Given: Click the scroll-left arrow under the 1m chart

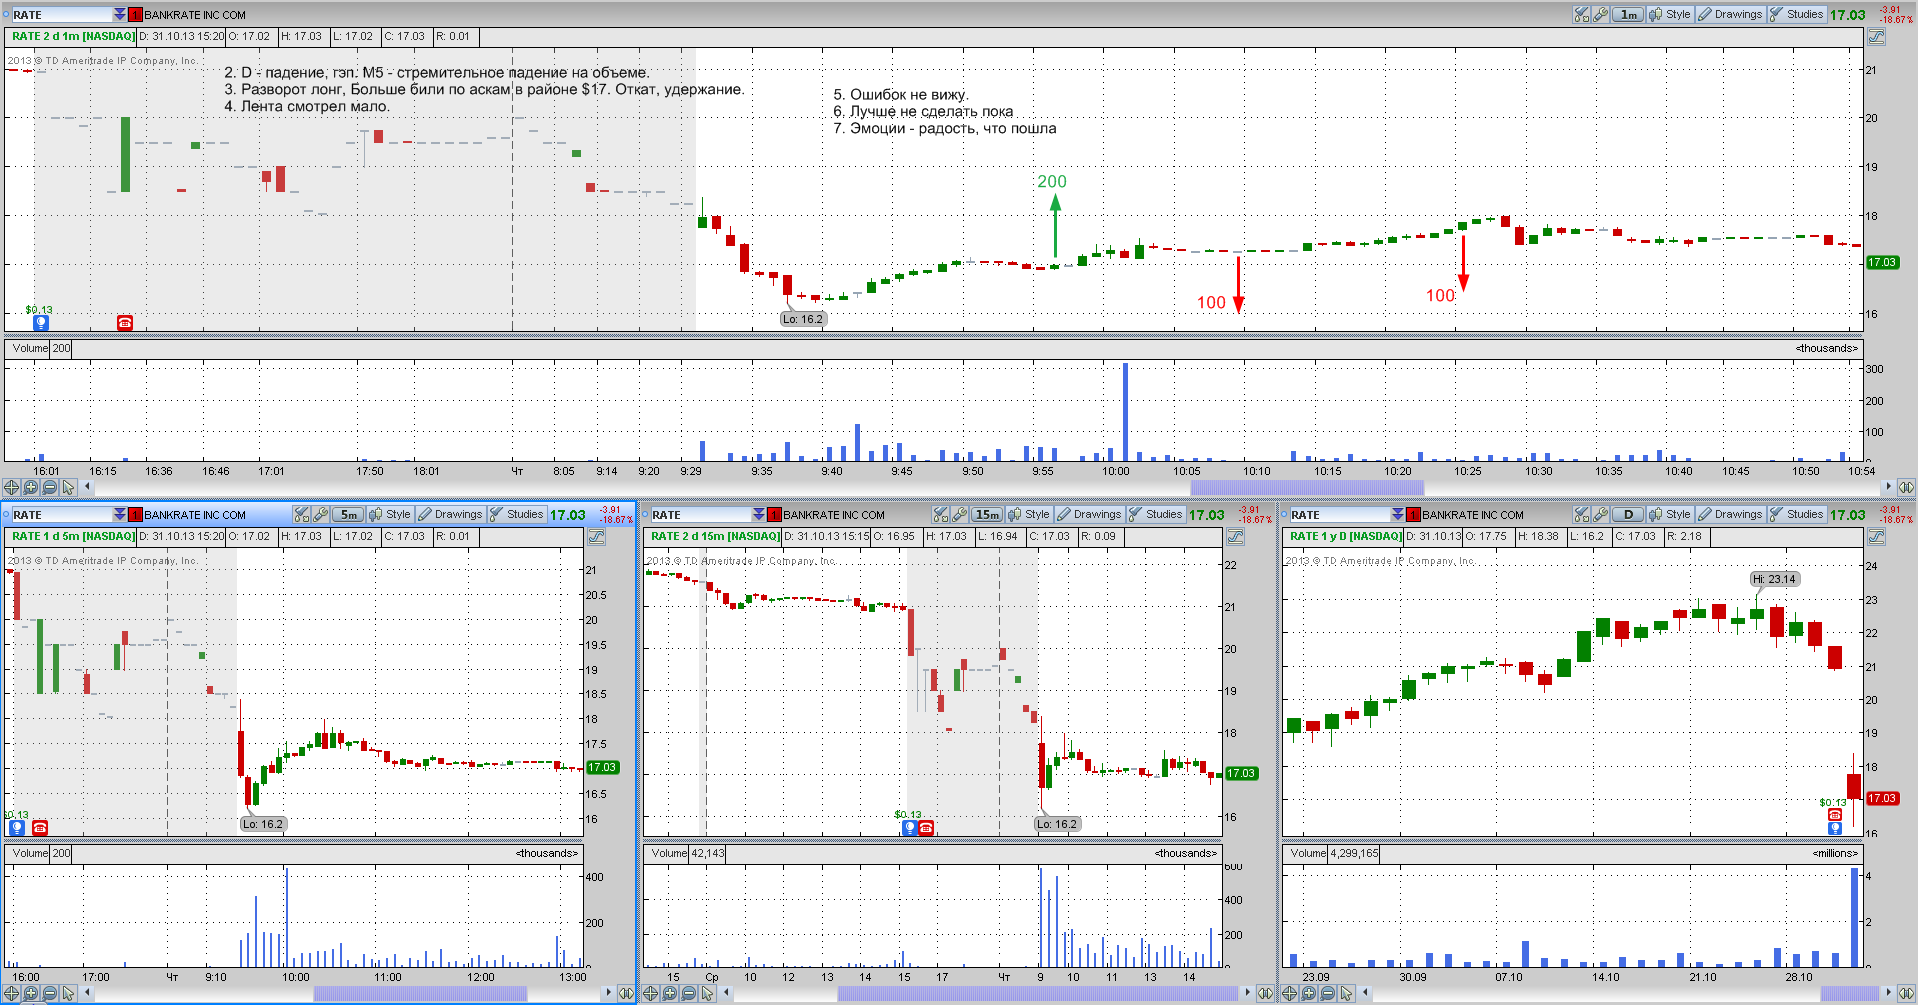Looking at the screenshot, I should point(88,487).
